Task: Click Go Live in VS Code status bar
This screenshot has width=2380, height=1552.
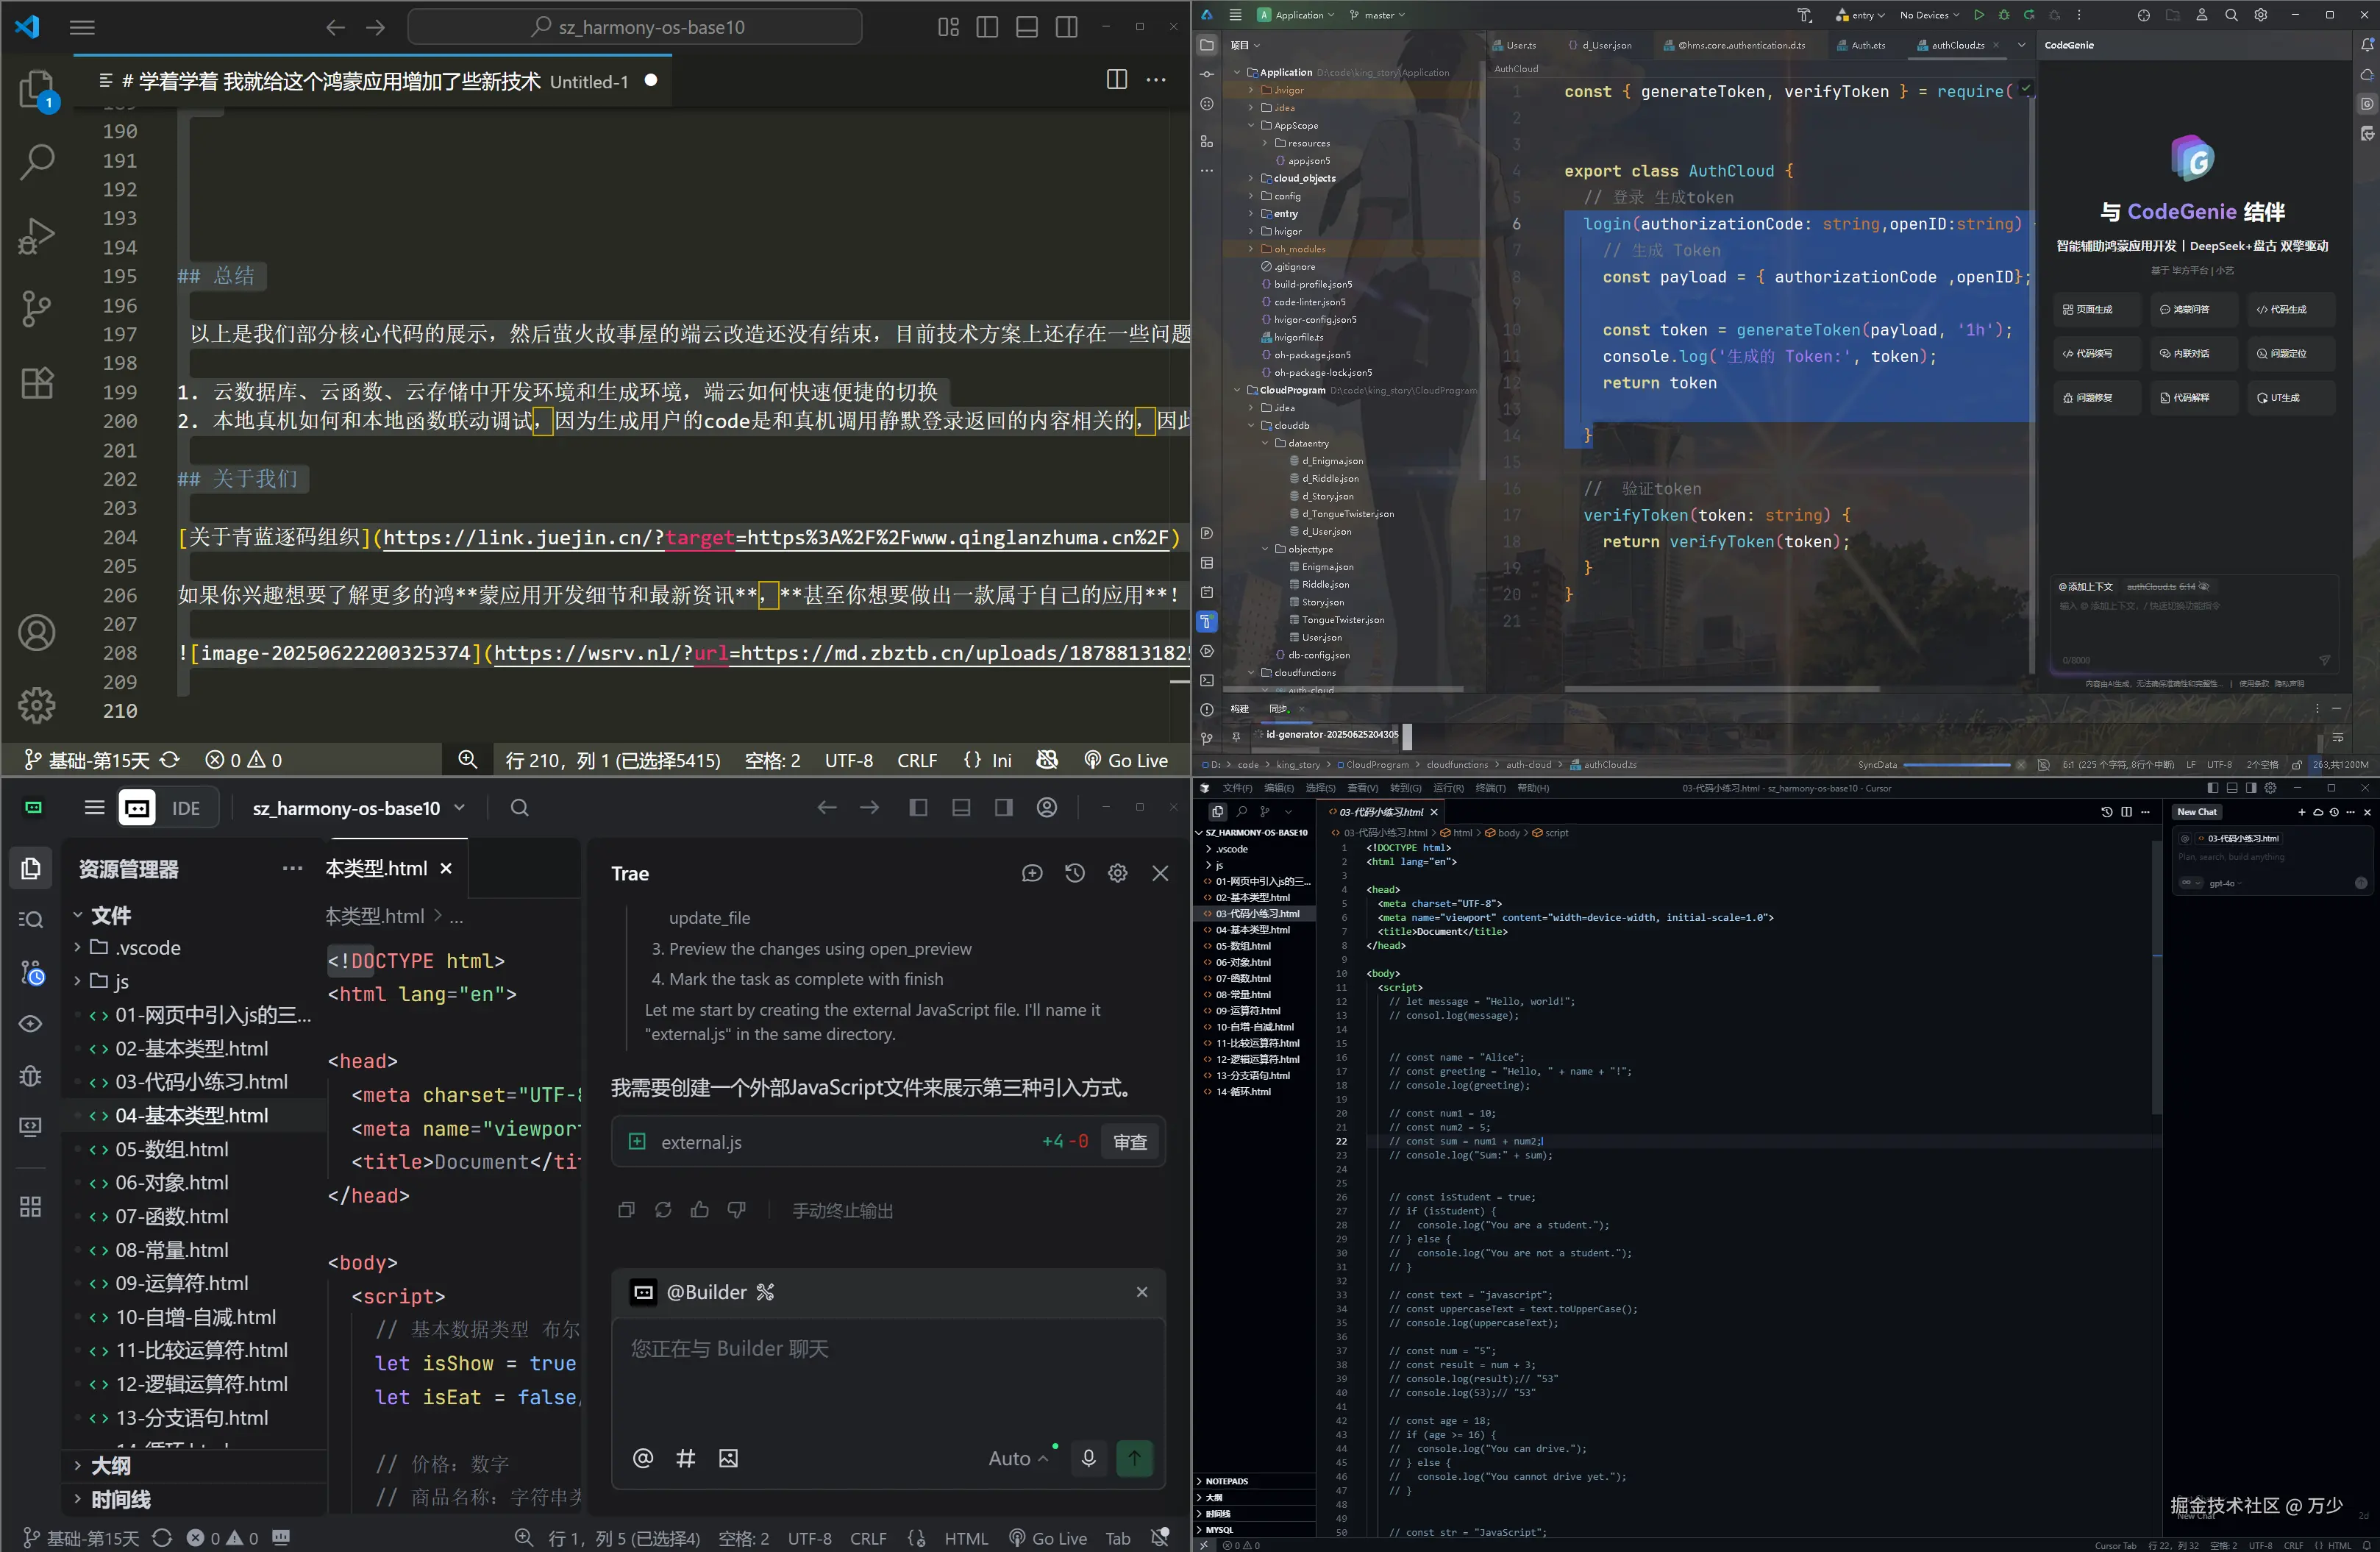Action: pos(1127,760)
